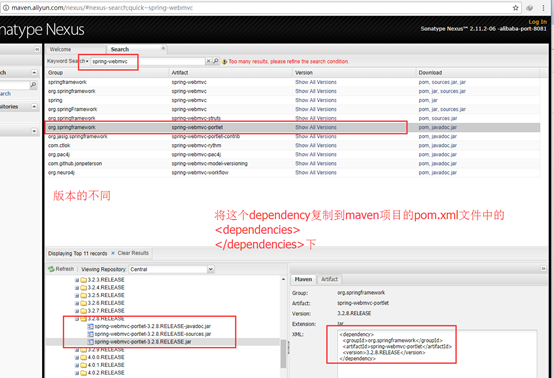Screen dimensions: 554x378
Task: Open the Artifact details tab
Action: coord(329,279)
